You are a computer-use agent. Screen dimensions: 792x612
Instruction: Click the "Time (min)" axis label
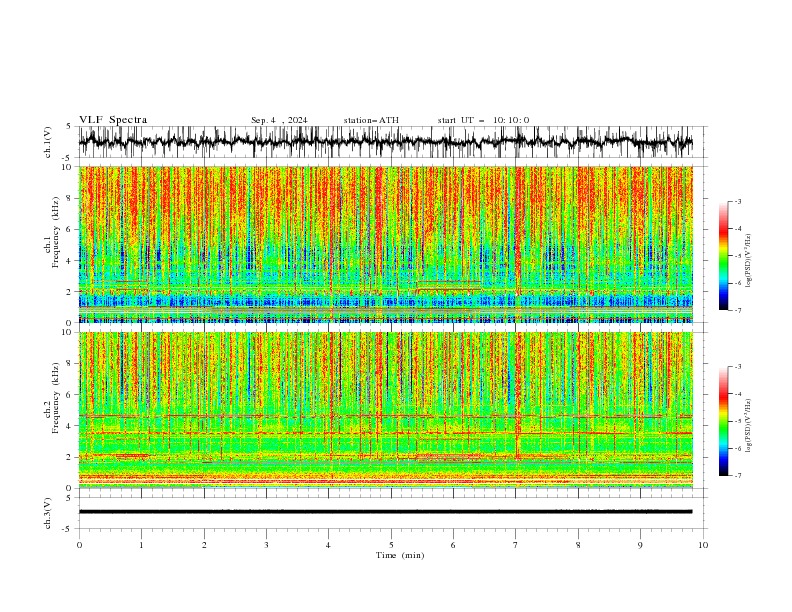click(400, 555)
